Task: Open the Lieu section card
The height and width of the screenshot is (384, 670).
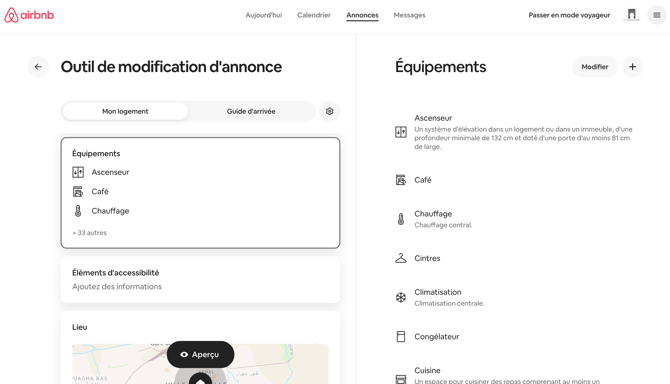Action: click(x=200, y=348)
